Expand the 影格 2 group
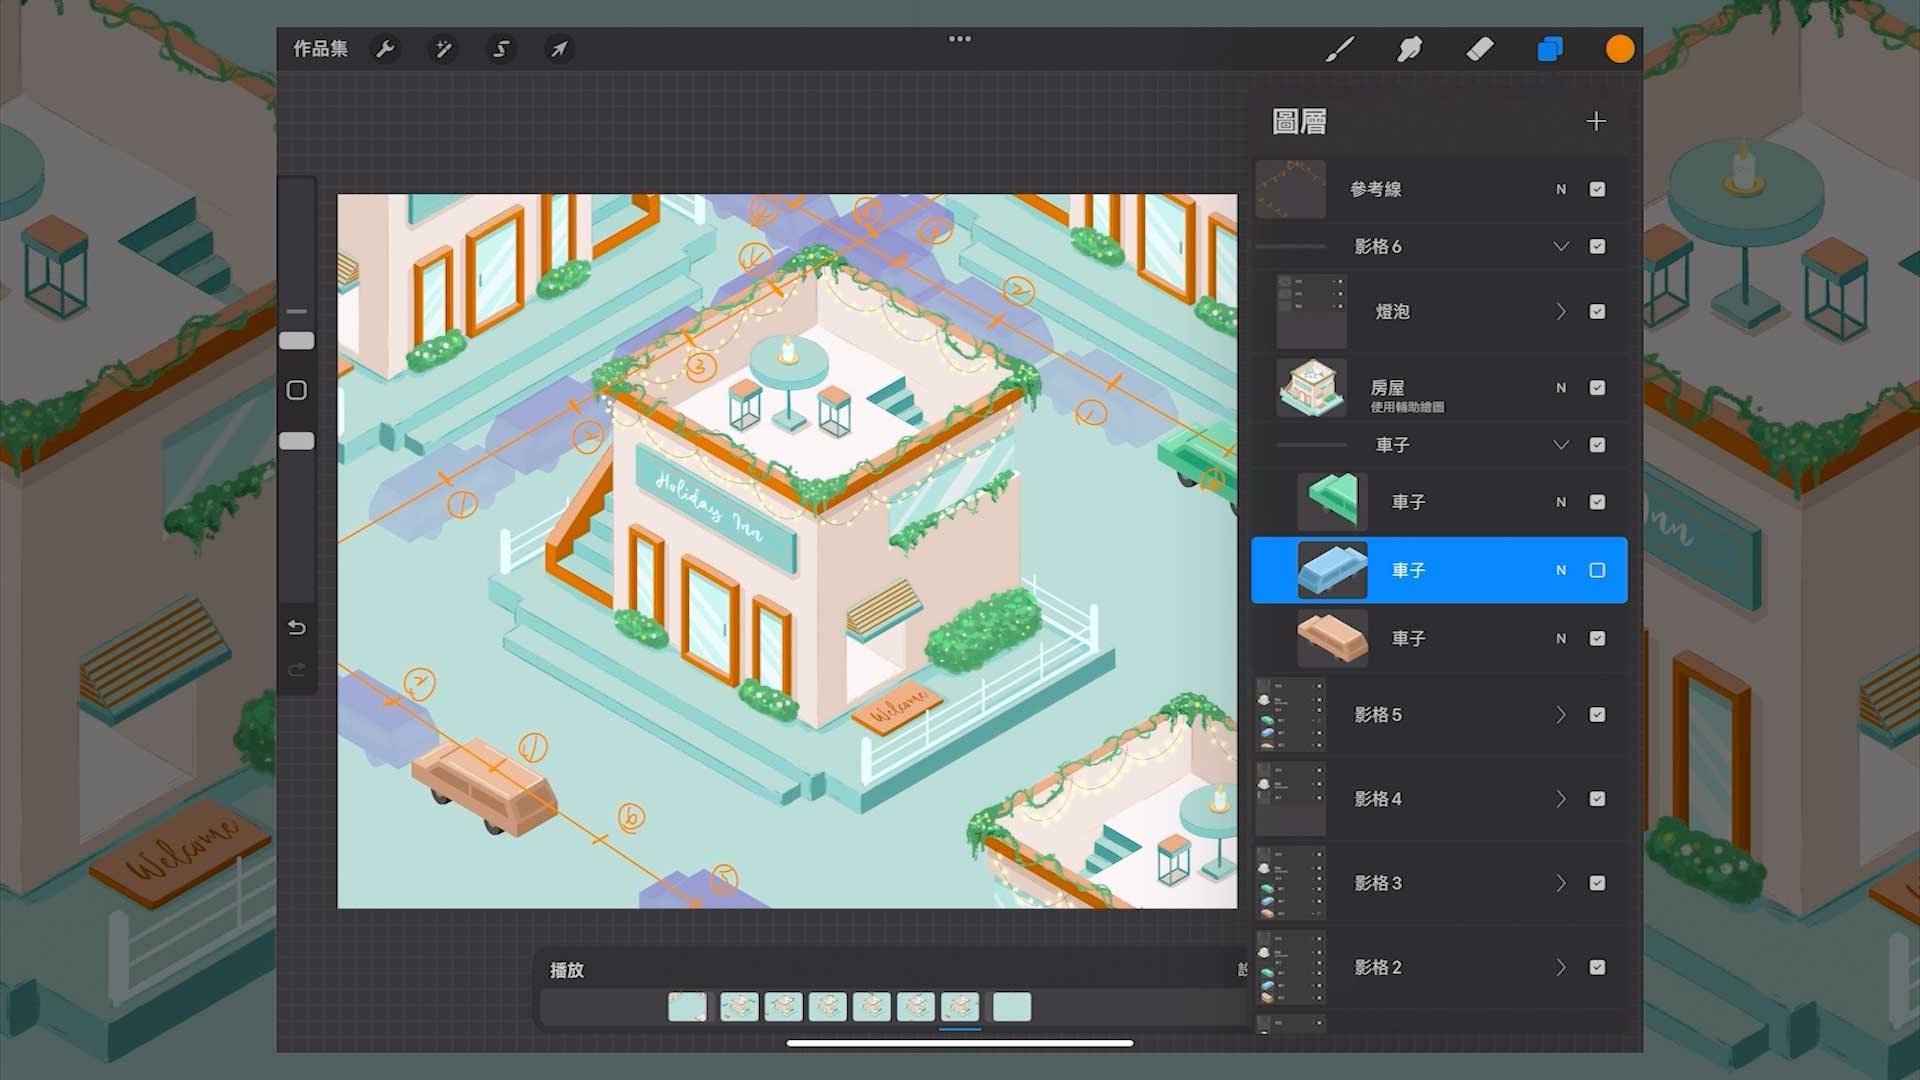 click(x=1560, y=967)
